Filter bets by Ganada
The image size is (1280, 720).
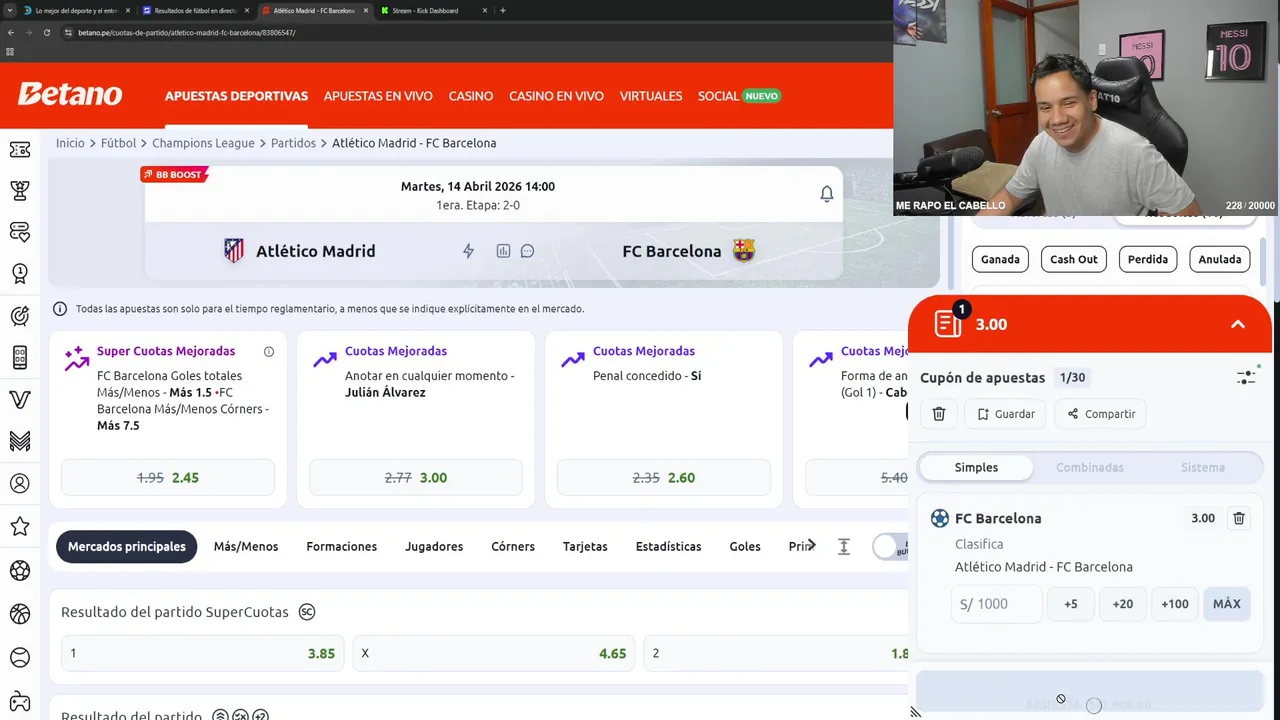[x=1000, y=259]
